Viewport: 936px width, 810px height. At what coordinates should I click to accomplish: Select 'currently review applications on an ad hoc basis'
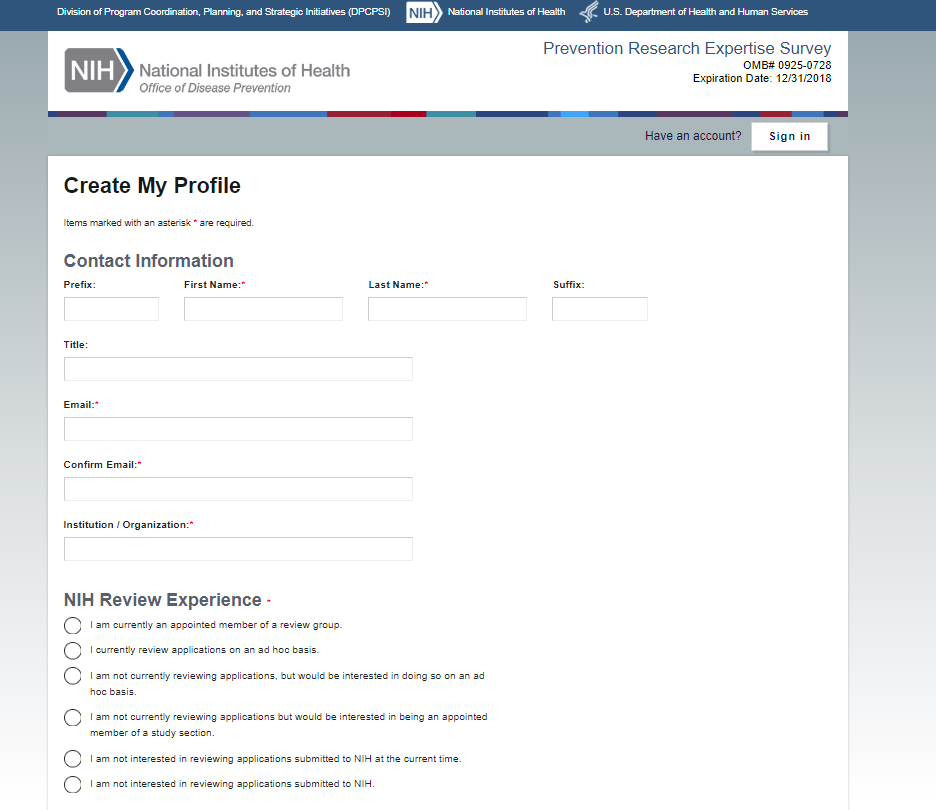point(73,651)
